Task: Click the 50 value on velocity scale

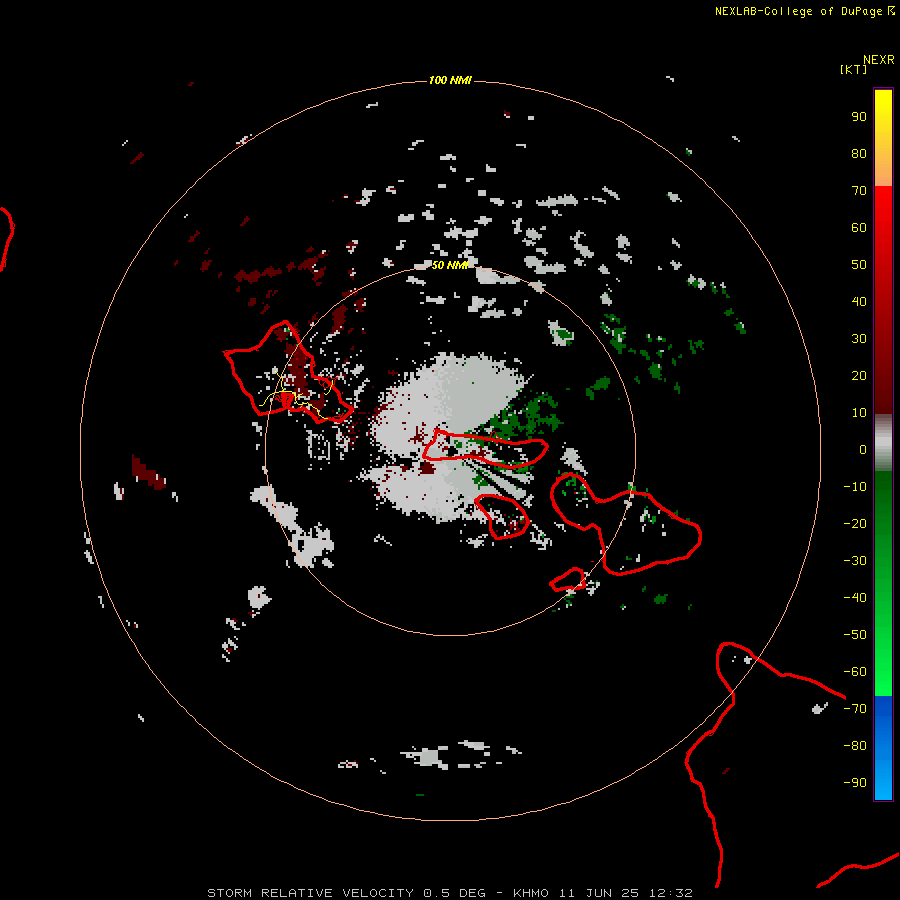Action: click(x=859, y=265)
